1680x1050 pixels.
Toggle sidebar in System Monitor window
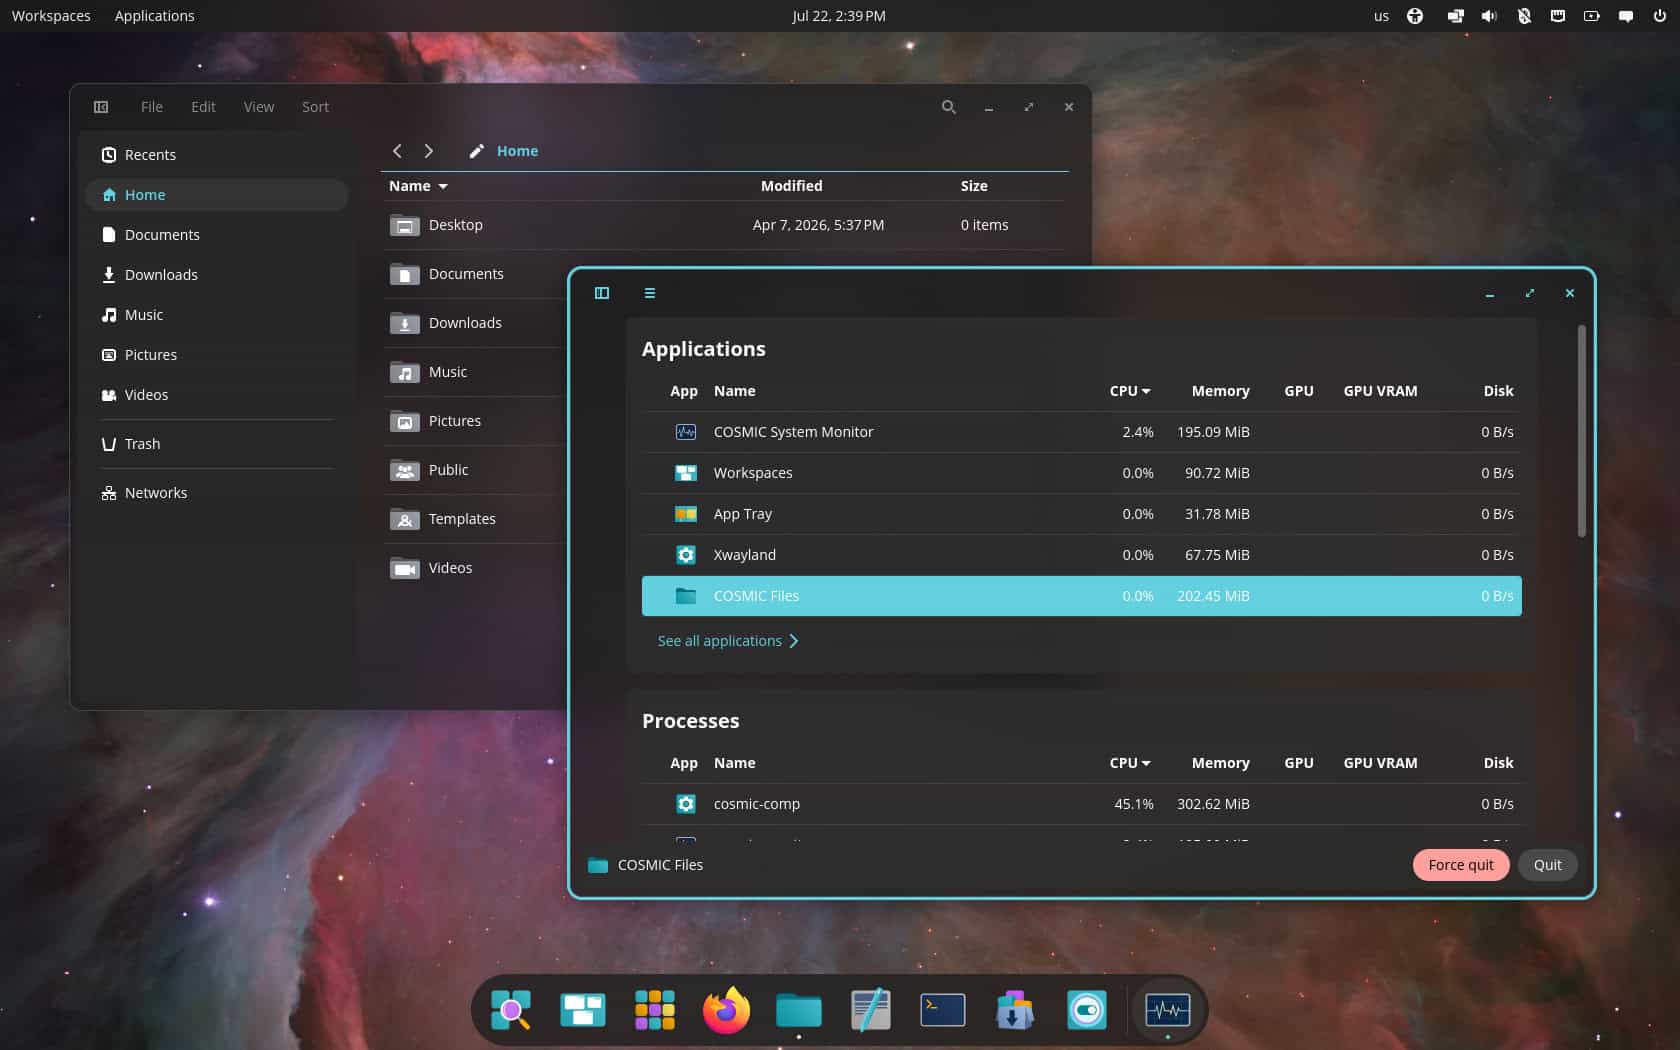[602, 293]
